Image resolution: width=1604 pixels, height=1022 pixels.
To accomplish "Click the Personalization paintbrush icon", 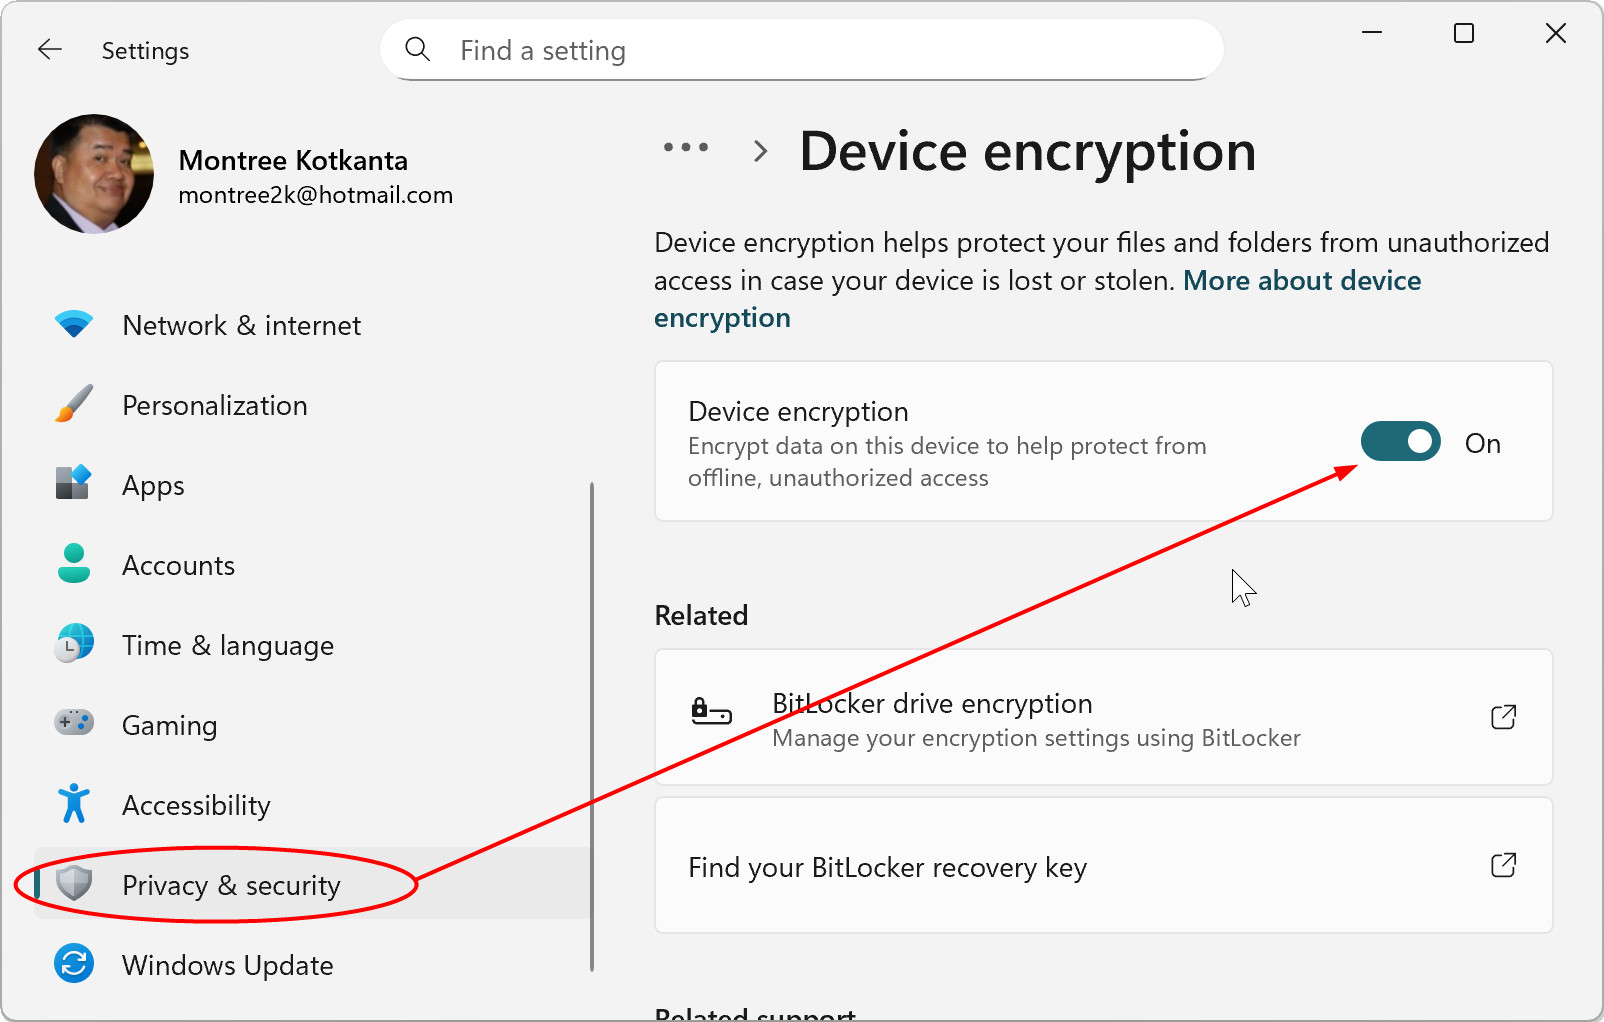I will 73,404.
